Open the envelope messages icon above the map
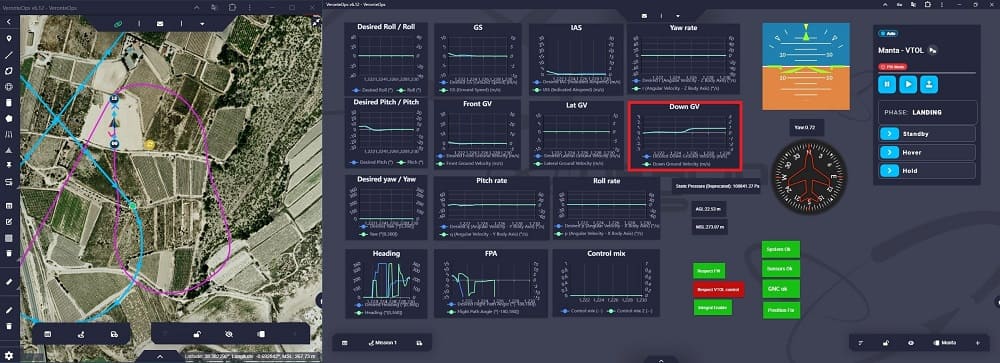 point(159,24)
